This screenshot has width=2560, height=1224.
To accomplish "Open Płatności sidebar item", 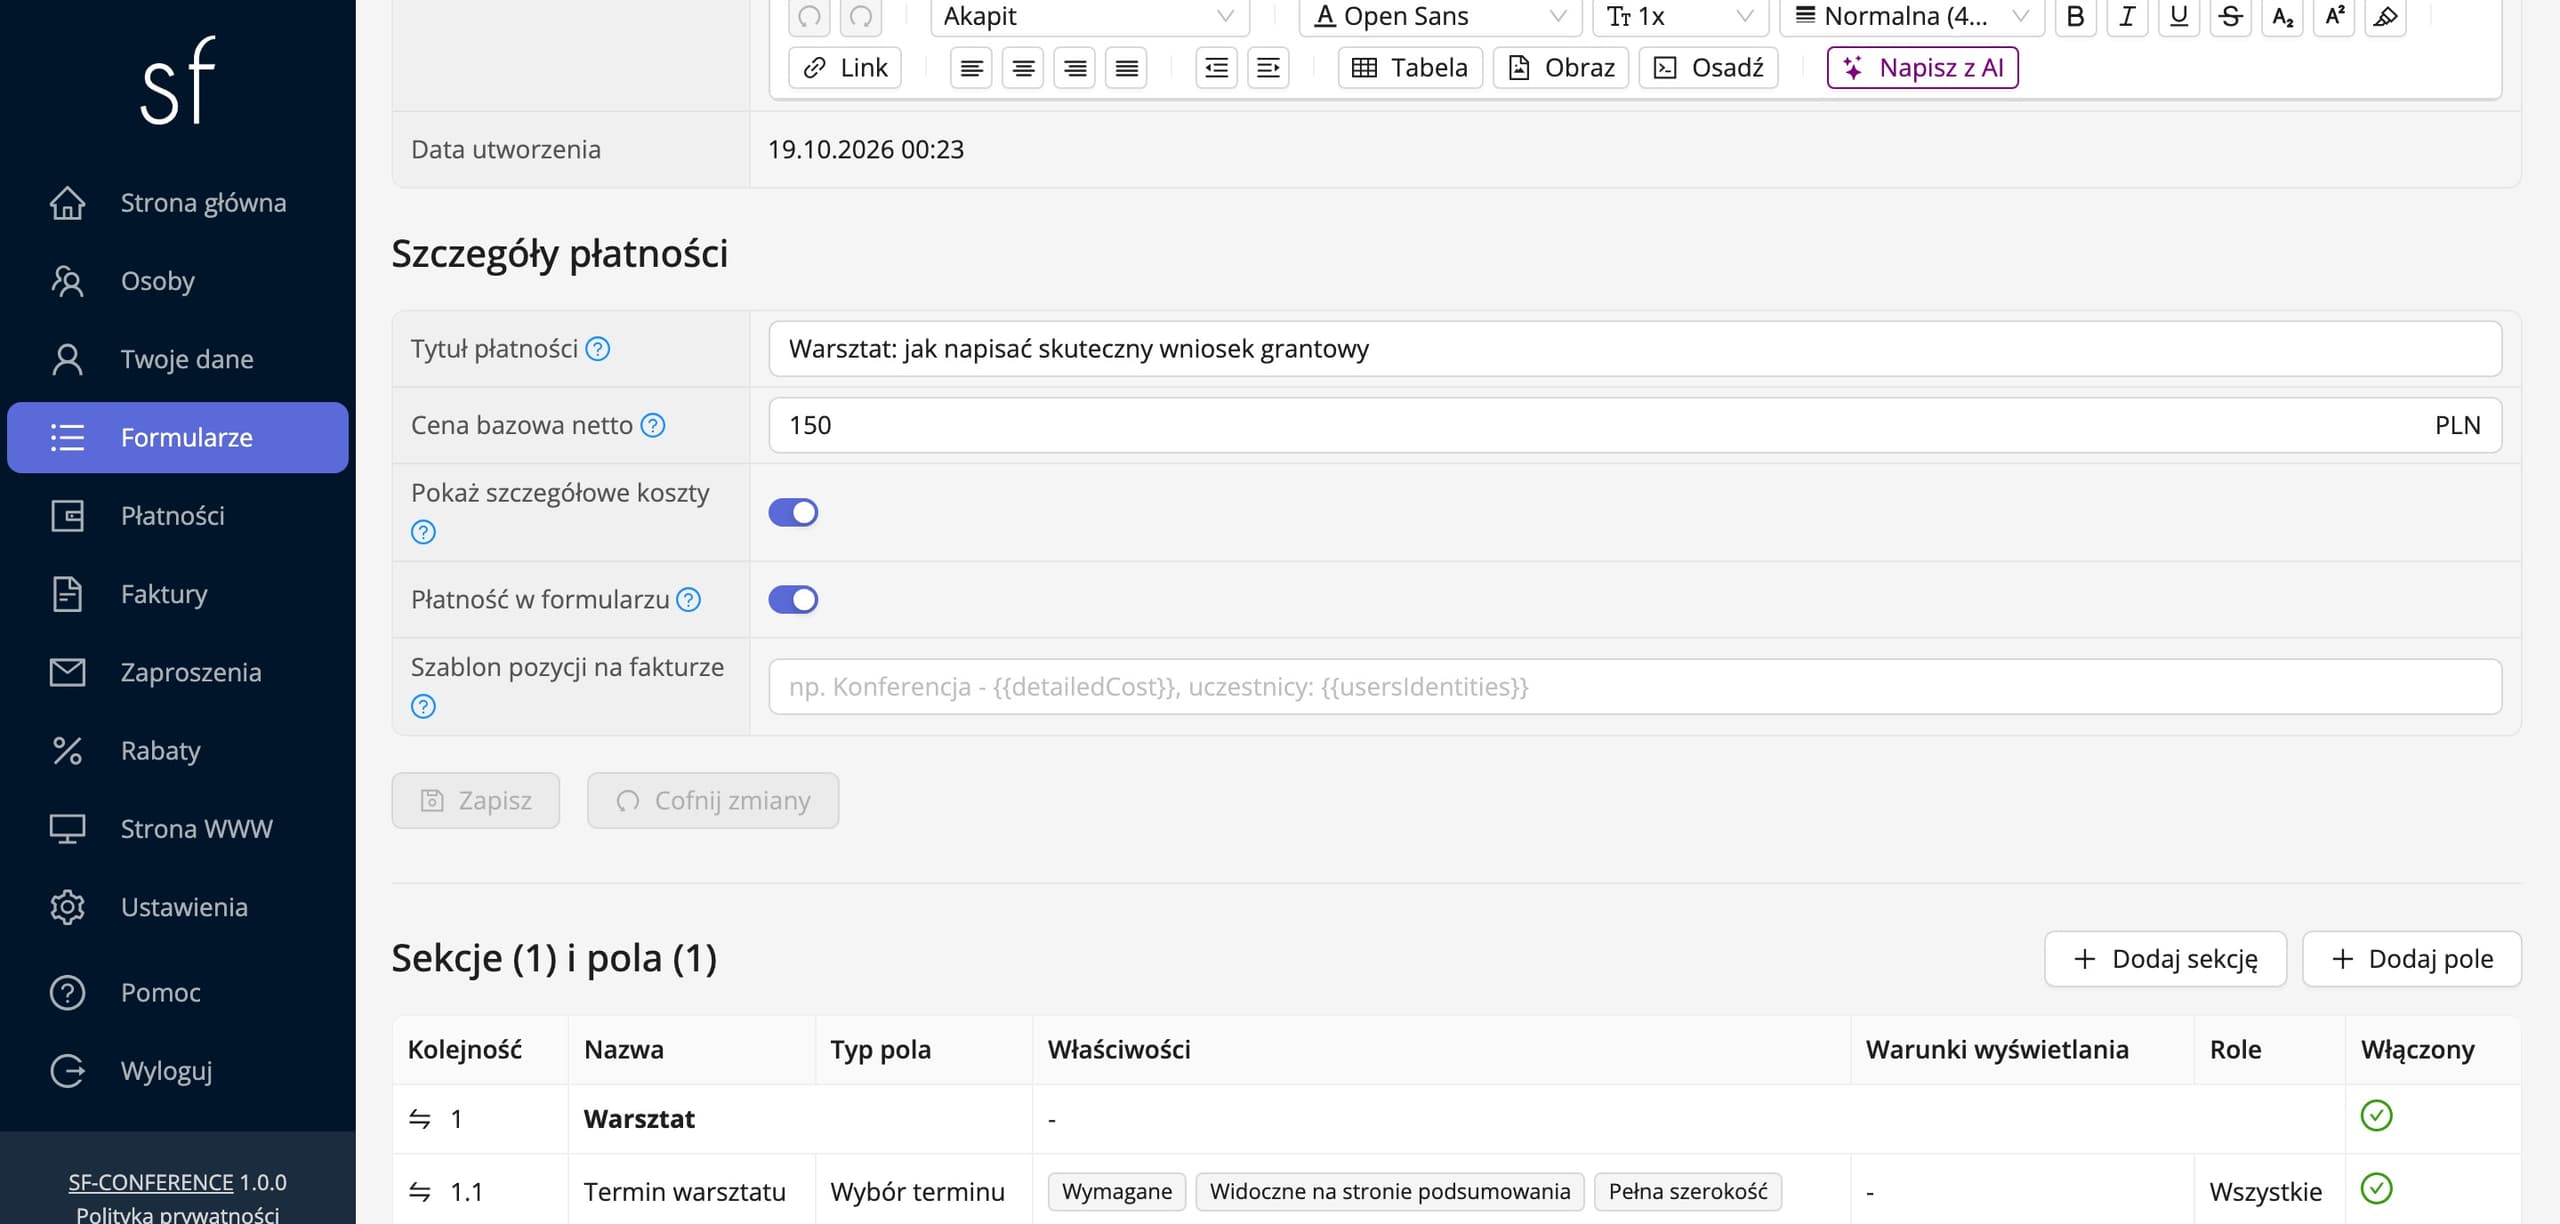I will click(x=178, y=516).
